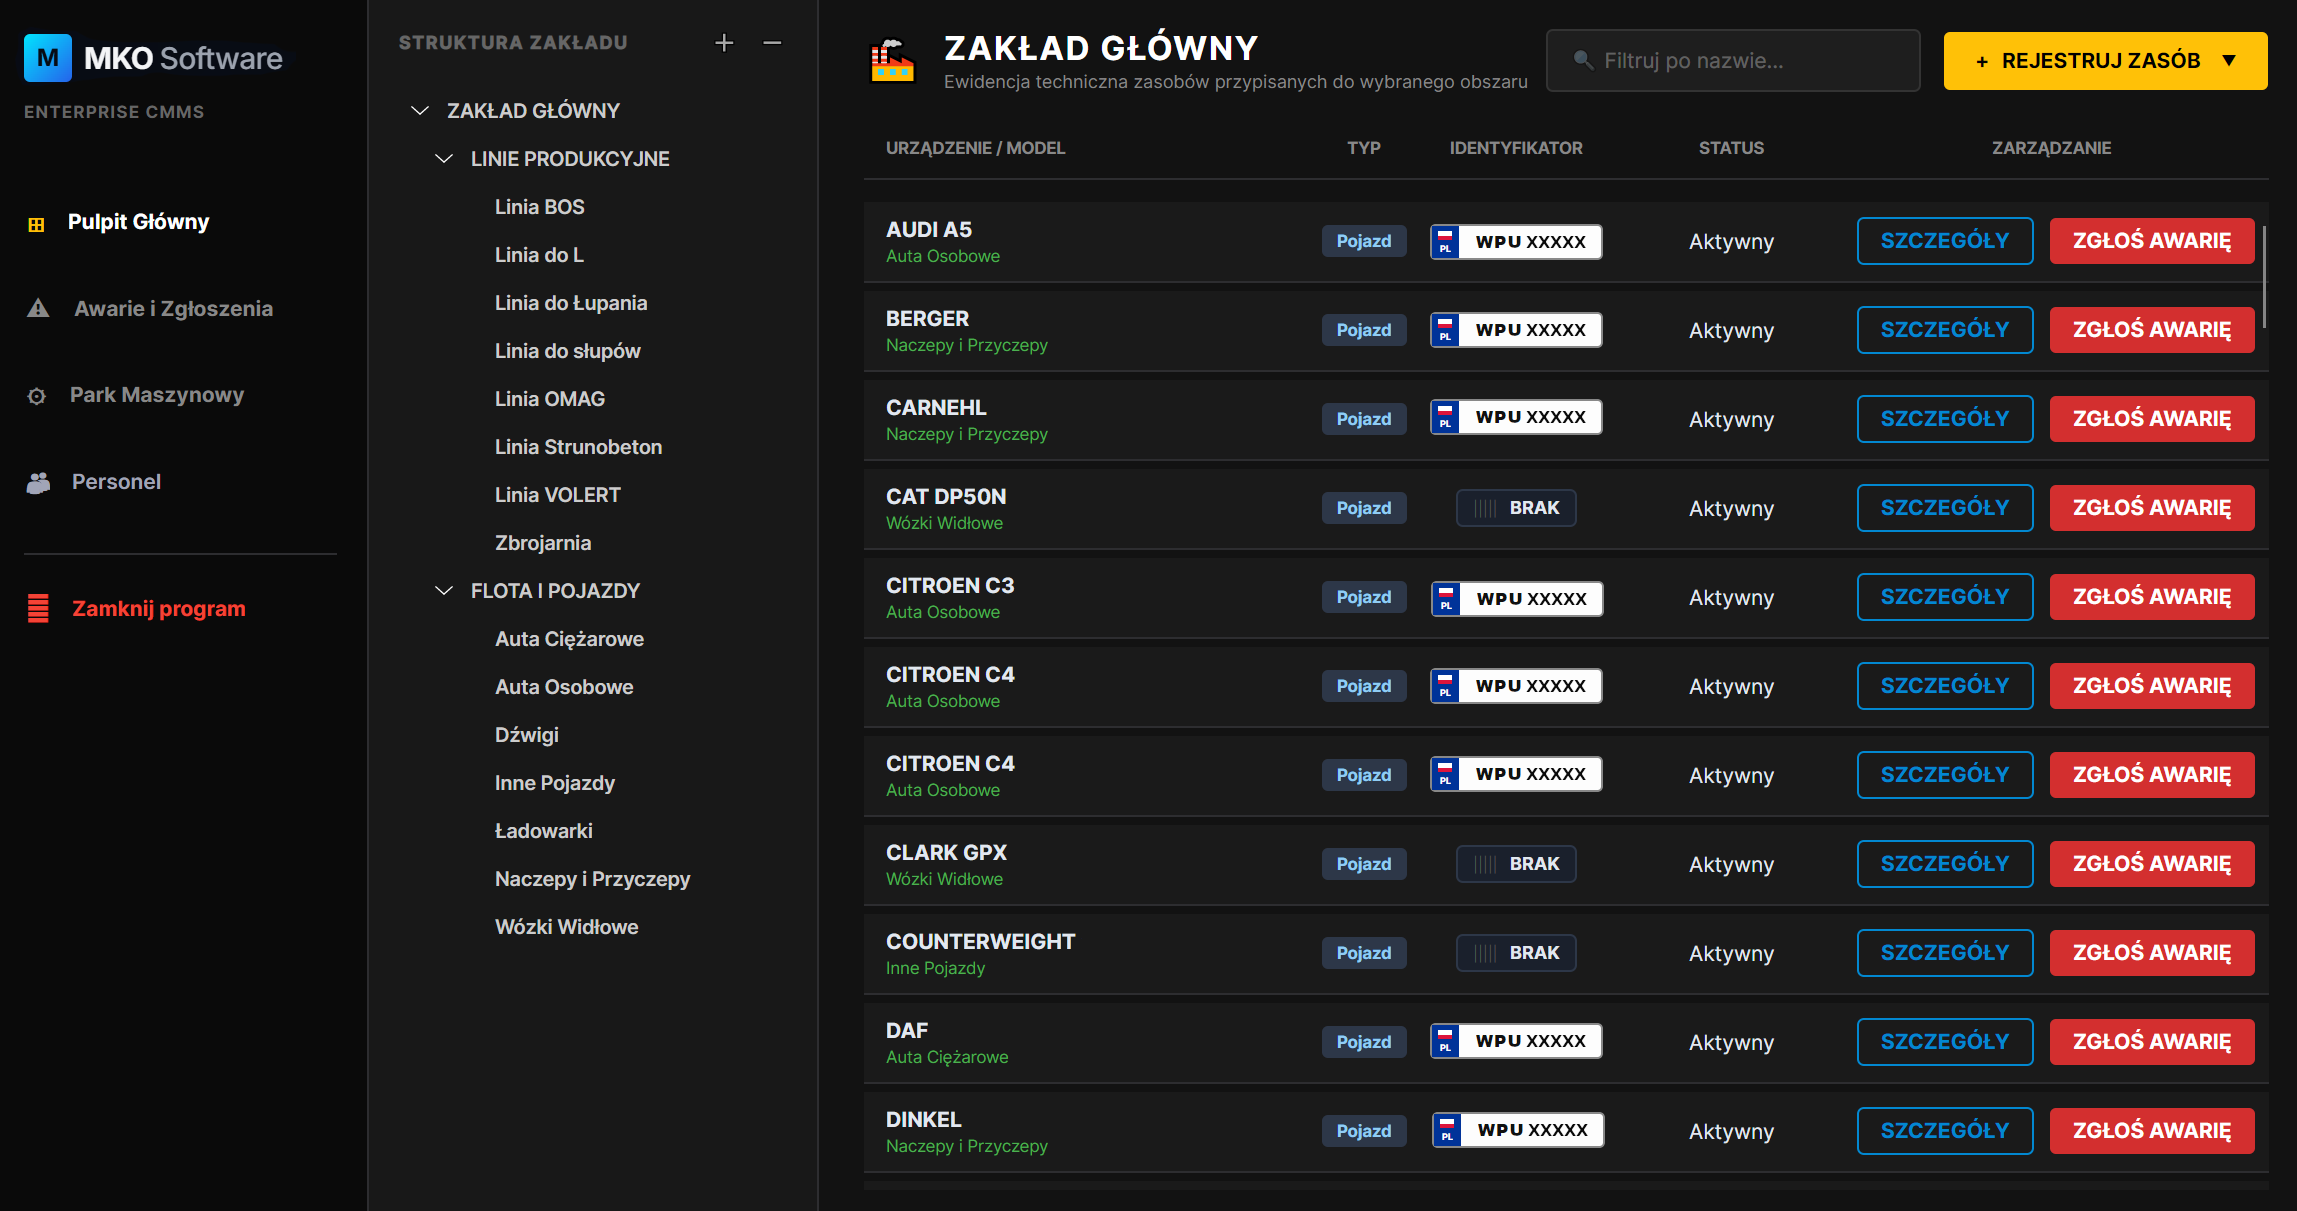Click the Pulpit Główny grid icon

36,224
